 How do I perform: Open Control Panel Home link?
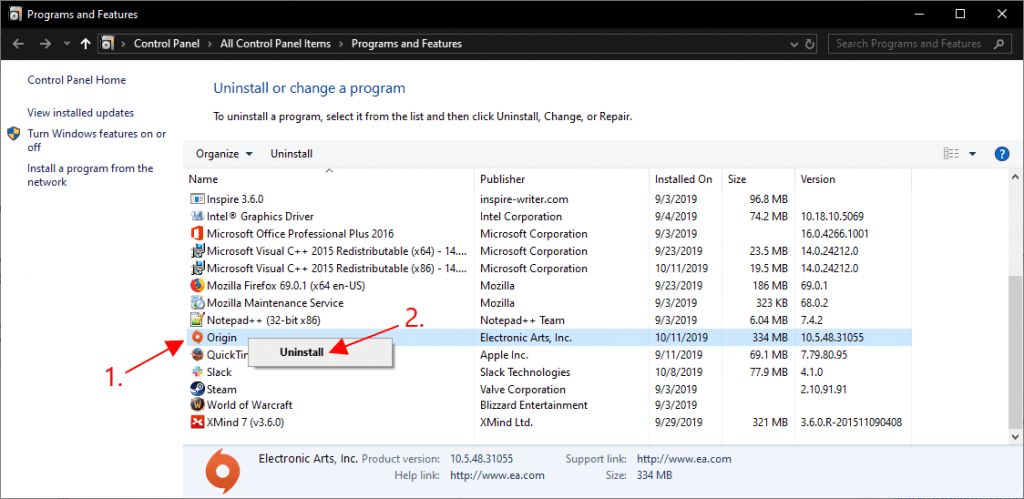tap(77, 80)
